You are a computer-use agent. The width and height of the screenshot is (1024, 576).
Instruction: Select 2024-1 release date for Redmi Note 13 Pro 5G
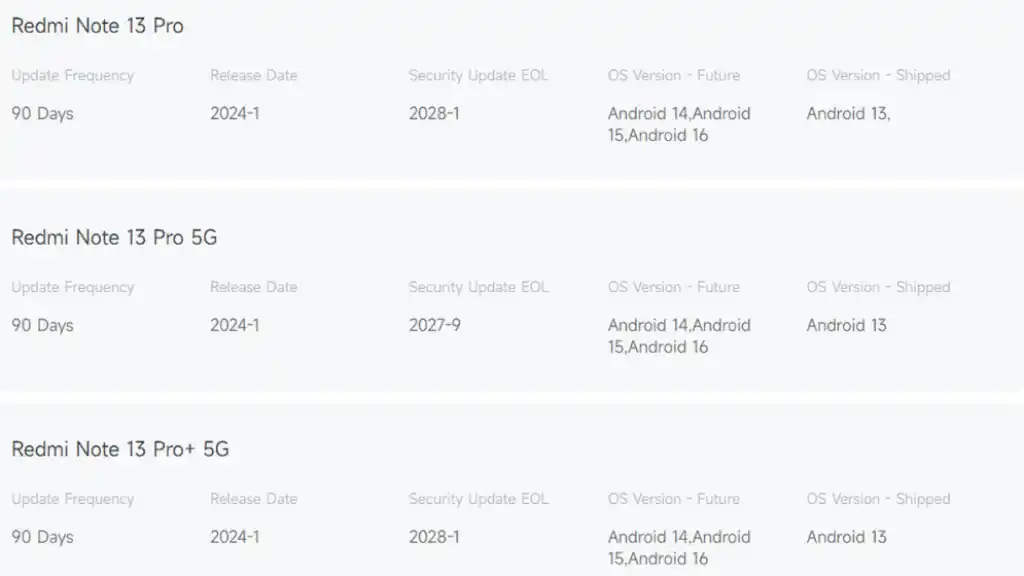pos(234,325)
